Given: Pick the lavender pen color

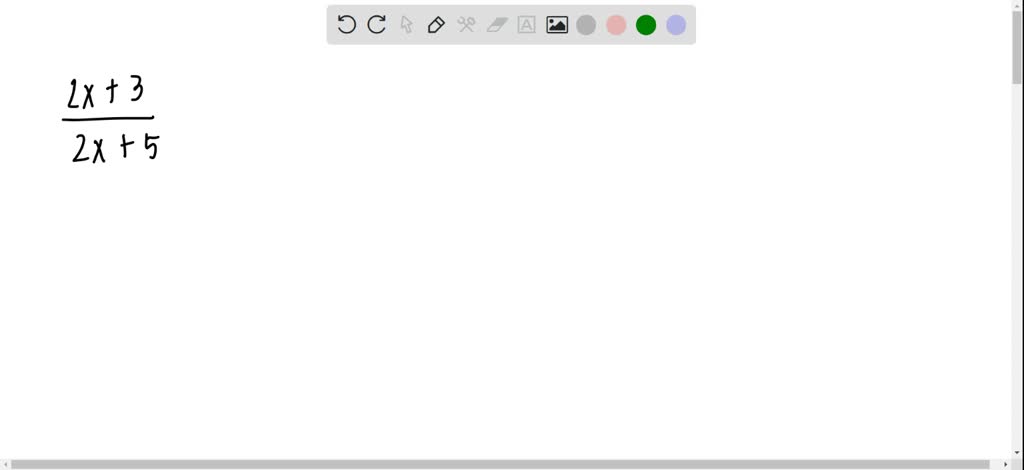Looking at the screenshot, I should (x=676, y=25).
